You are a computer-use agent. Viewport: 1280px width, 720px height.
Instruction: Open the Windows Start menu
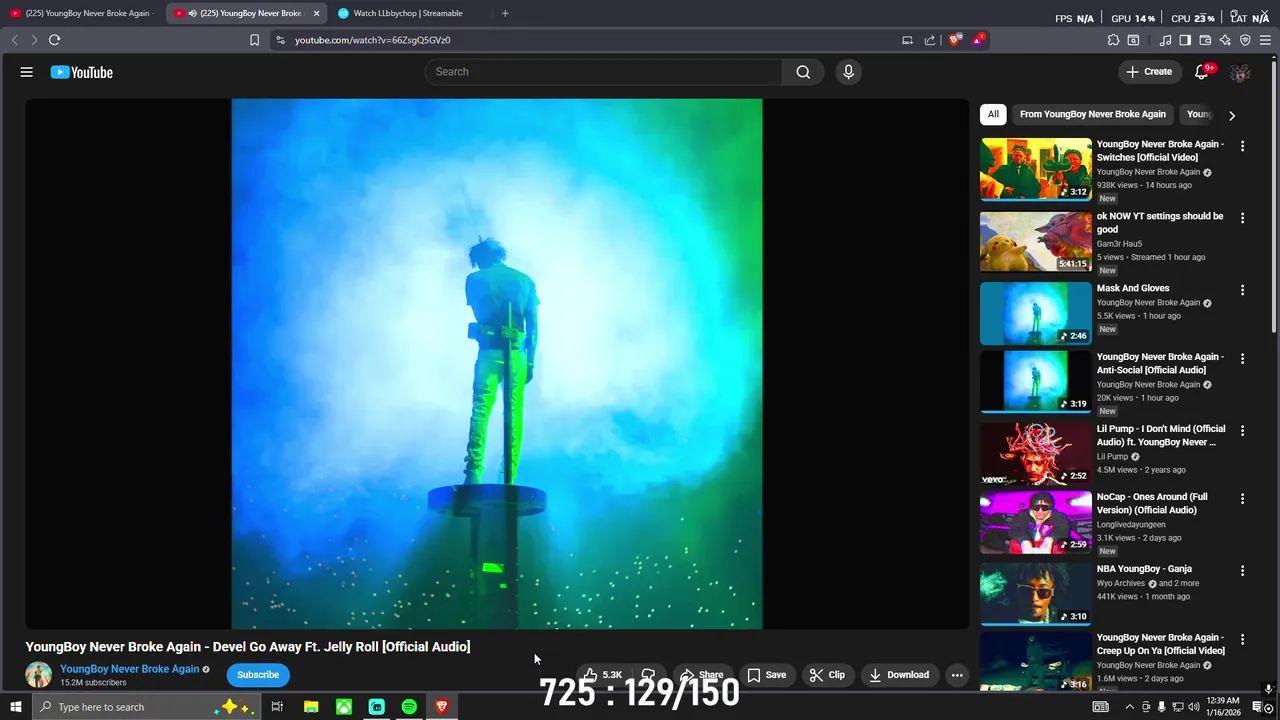point(15,707)
